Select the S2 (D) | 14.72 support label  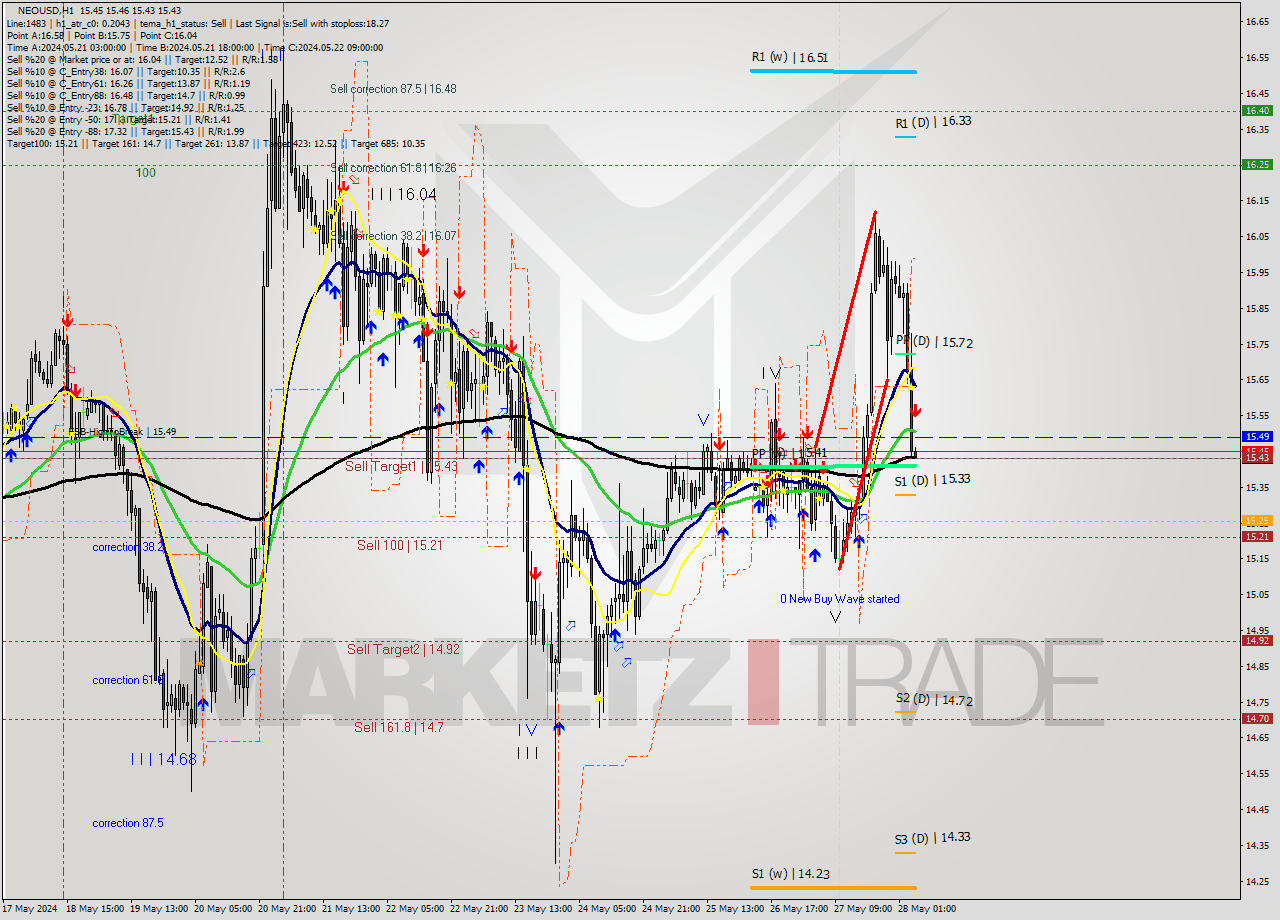934,700
